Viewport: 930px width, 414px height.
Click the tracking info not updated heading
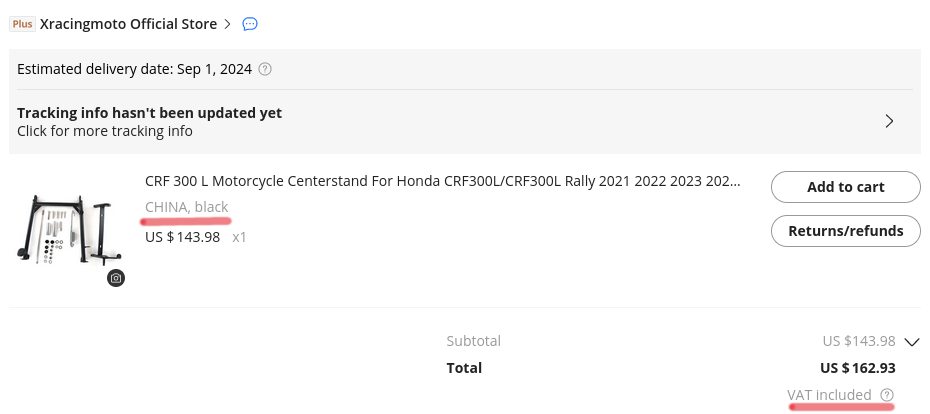(149, 113)
